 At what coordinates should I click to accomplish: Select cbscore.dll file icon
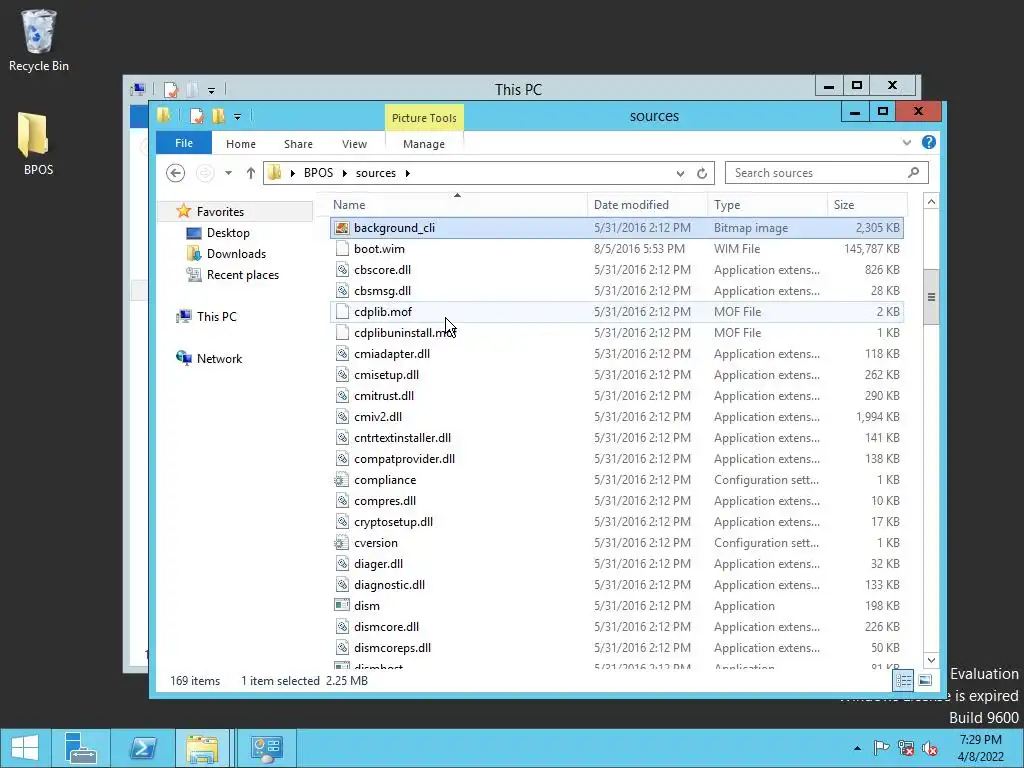click(342, 270)
